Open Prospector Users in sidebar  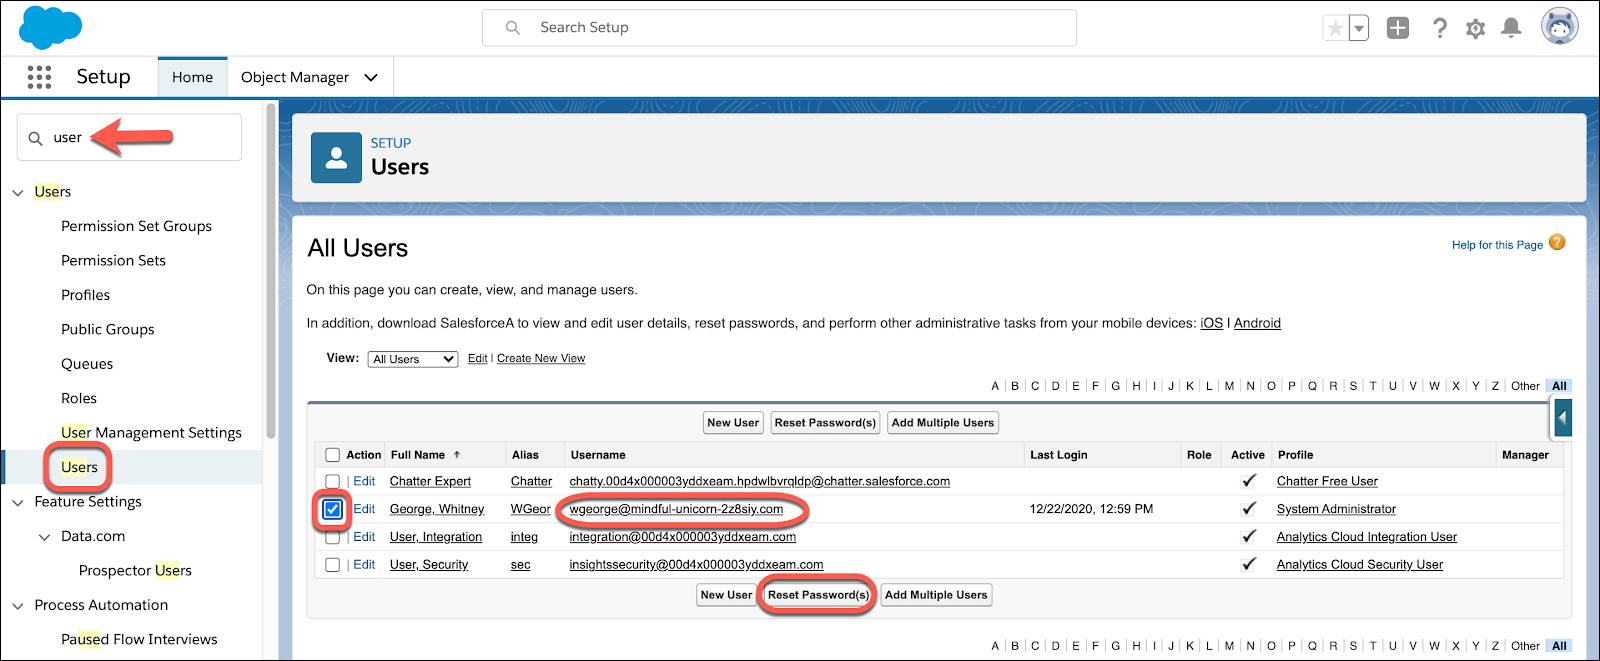click(135, 571)
